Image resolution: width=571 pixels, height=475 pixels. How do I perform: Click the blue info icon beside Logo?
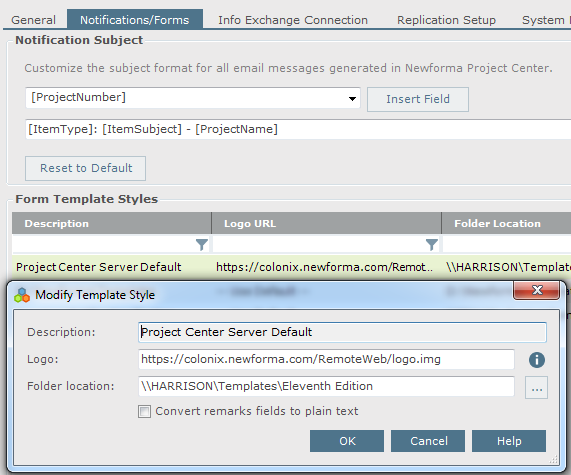pyautogui.click(x=537, y=360)
